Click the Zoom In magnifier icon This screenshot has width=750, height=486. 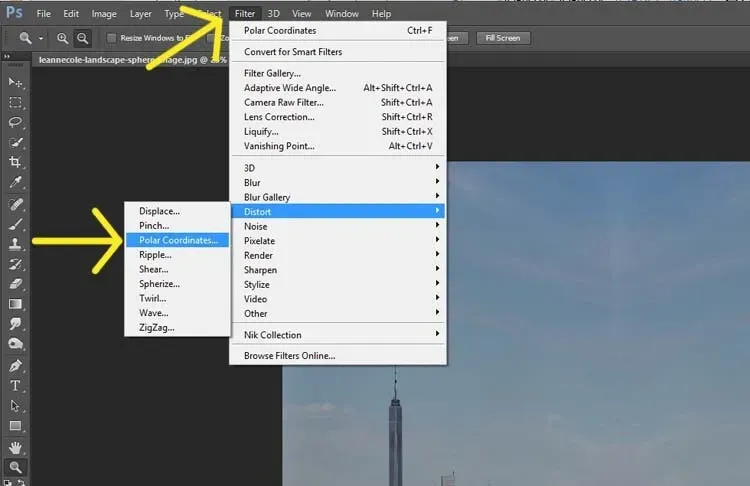[63, 38]
